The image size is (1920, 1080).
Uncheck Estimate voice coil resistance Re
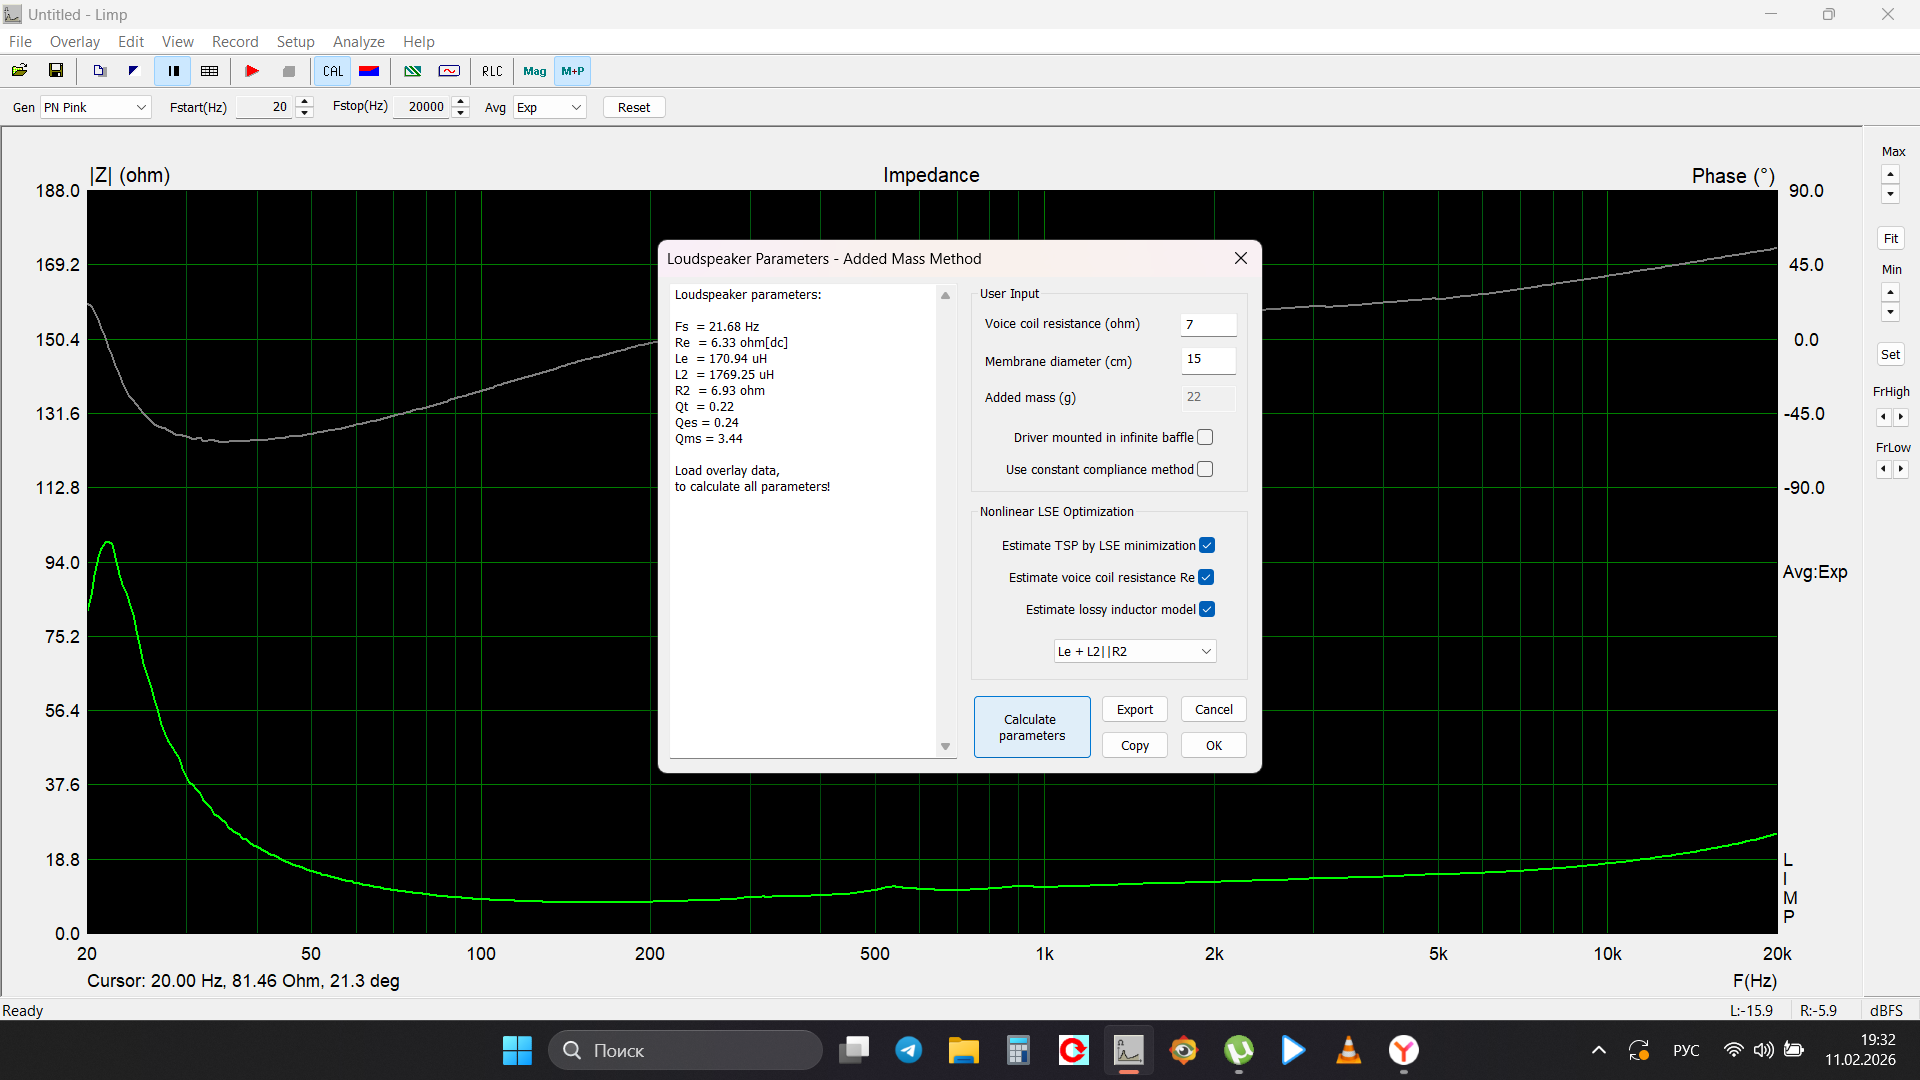[x=1206, y=577]
